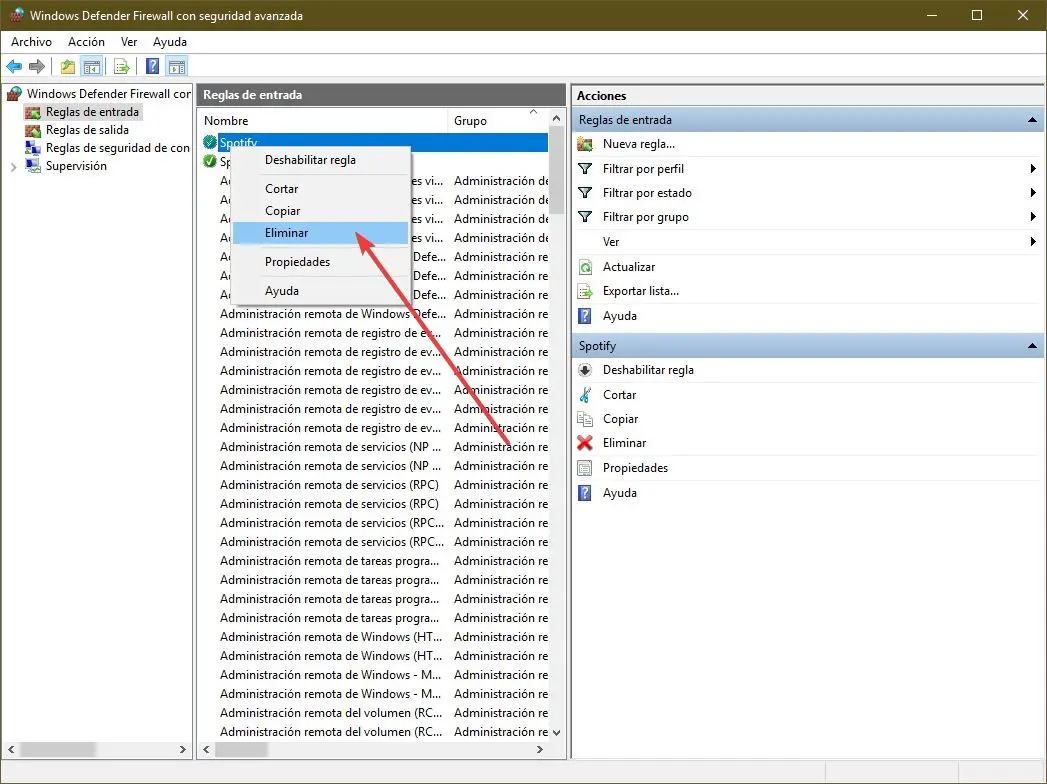Viewport: 1047px width, 784px height.
Task: Toggle the show/hide action pane toolbar button
Action: 177,67
